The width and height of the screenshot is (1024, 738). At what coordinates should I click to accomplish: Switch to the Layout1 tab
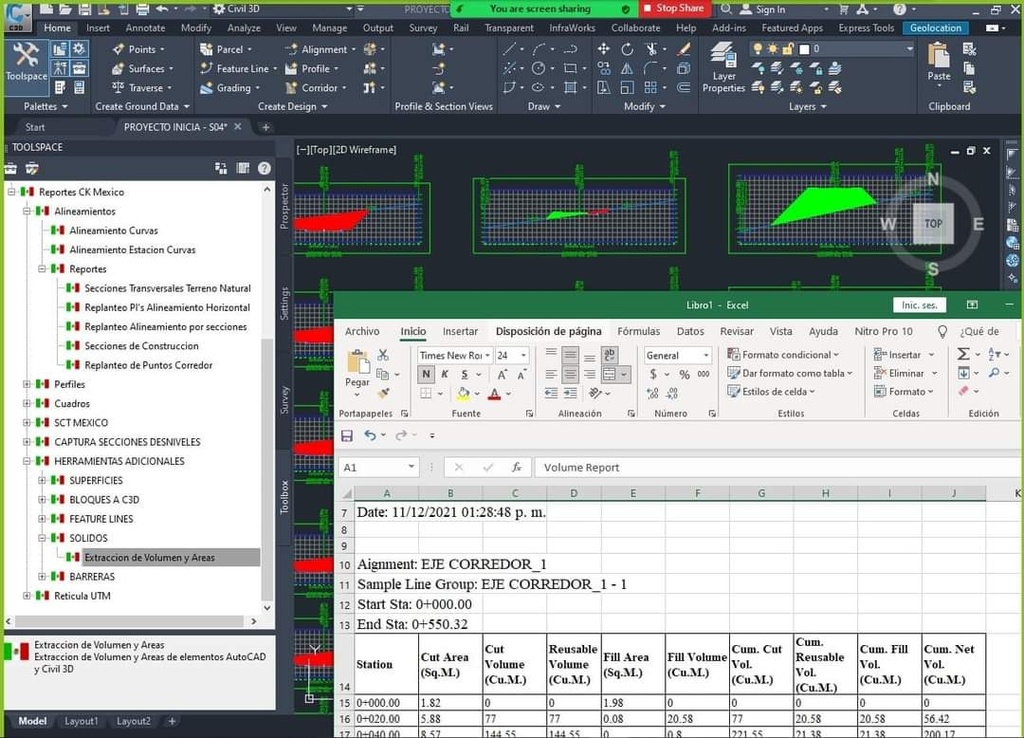pyautogui.click(x=81, y=721)
